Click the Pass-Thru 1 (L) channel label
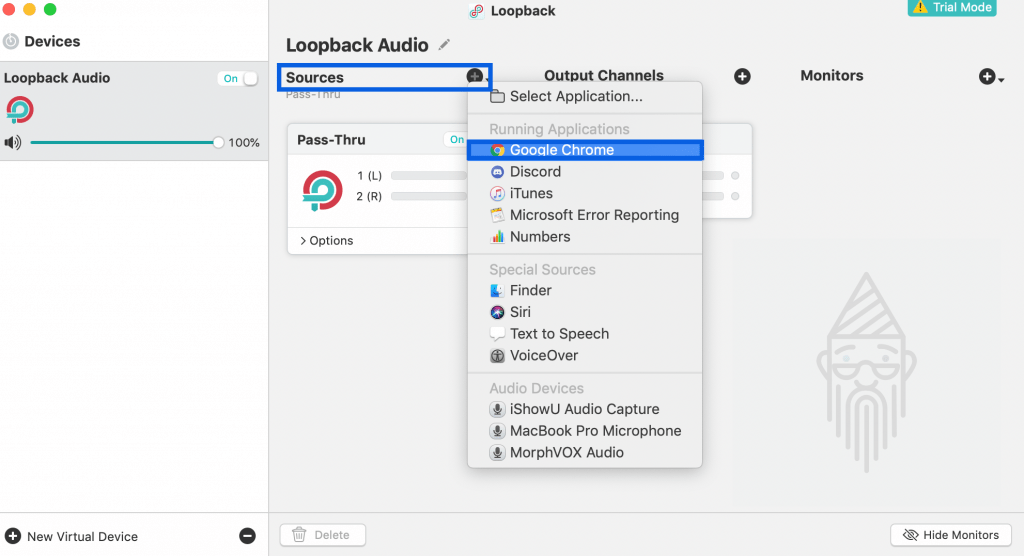This screenshot has height=556, width=1024. point(369,176)
